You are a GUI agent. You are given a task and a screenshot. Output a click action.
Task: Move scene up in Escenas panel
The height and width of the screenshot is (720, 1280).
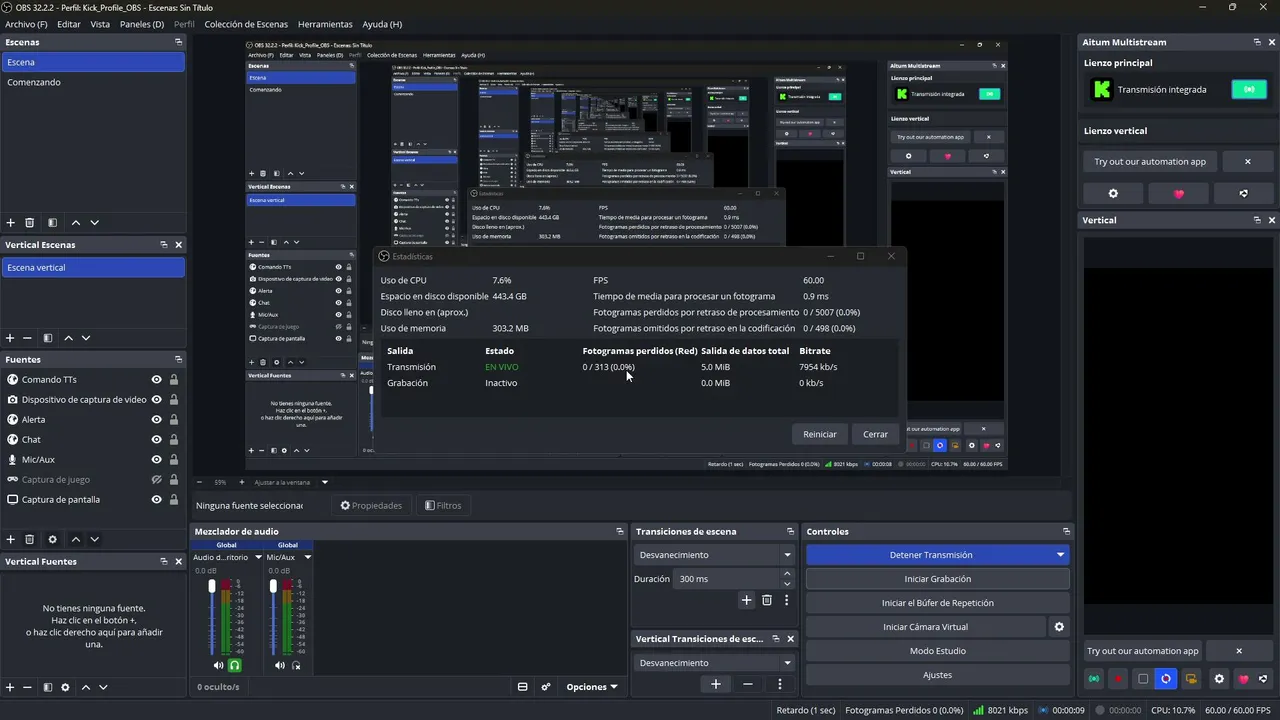pyautogui.click(x=76, y=223)
